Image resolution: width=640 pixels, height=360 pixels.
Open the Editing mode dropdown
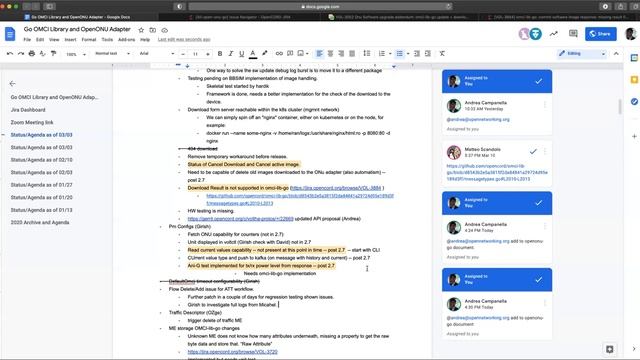[x=582, y=53]
